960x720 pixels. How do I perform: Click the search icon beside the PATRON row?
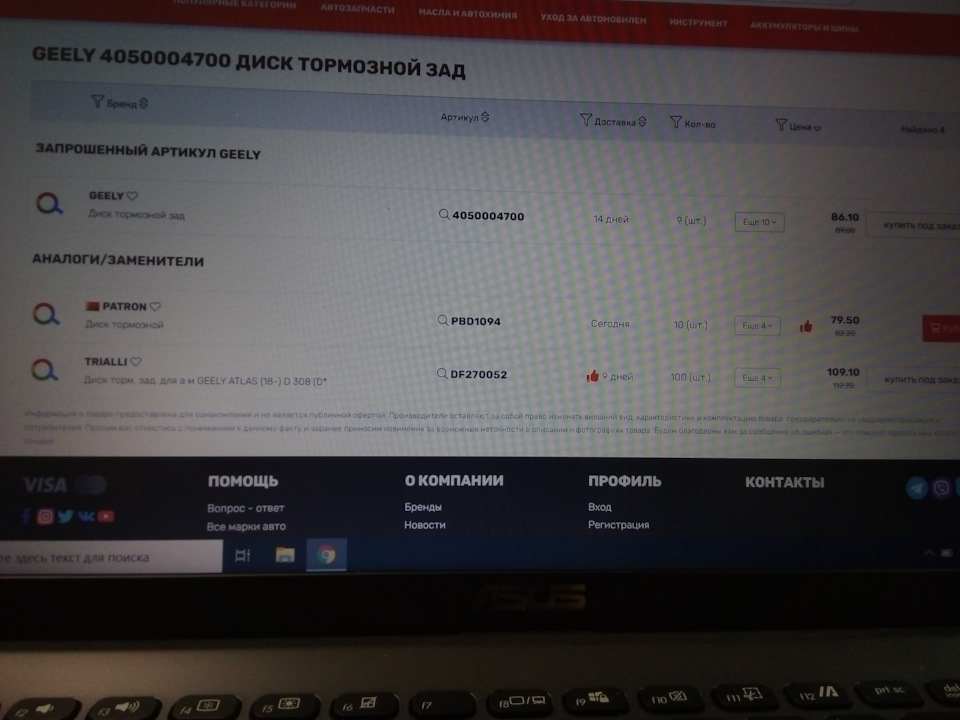[x=46, y=314]
